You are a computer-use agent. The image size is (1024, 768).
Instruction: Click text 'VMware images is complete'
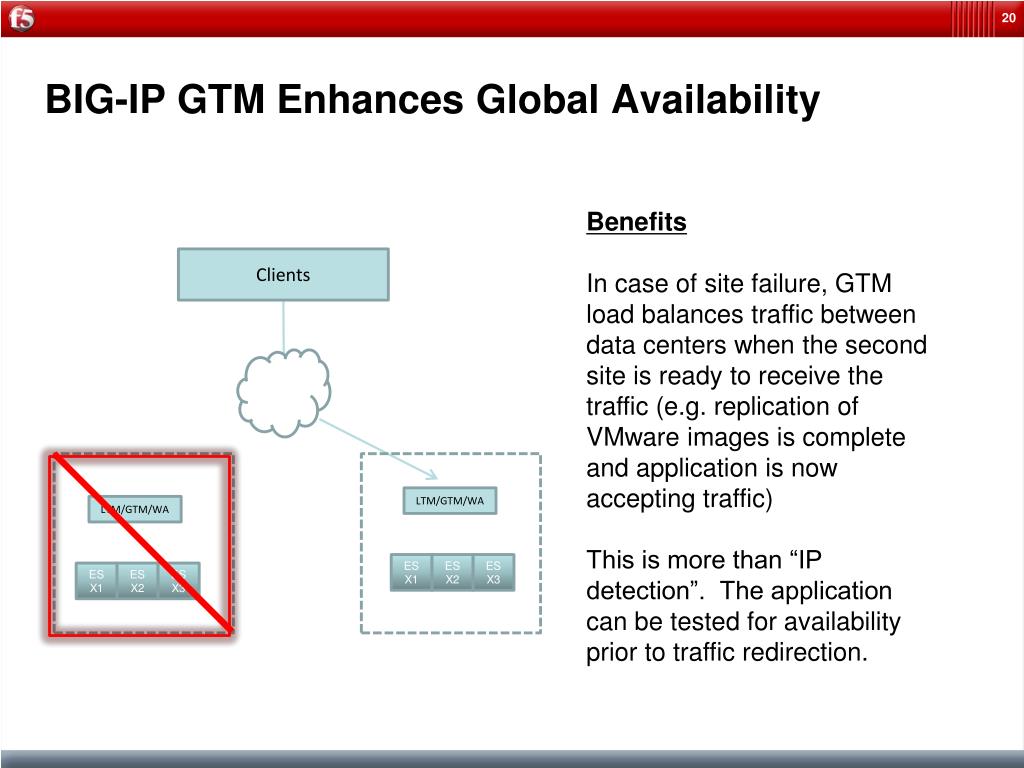click(x=746, y=437)
